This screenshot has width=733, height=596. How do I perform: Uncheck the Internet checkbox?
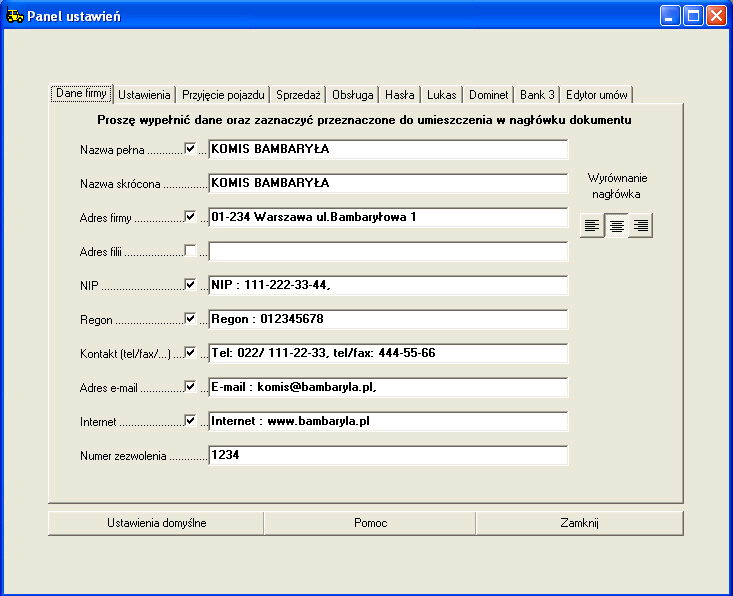coord(191,421)
